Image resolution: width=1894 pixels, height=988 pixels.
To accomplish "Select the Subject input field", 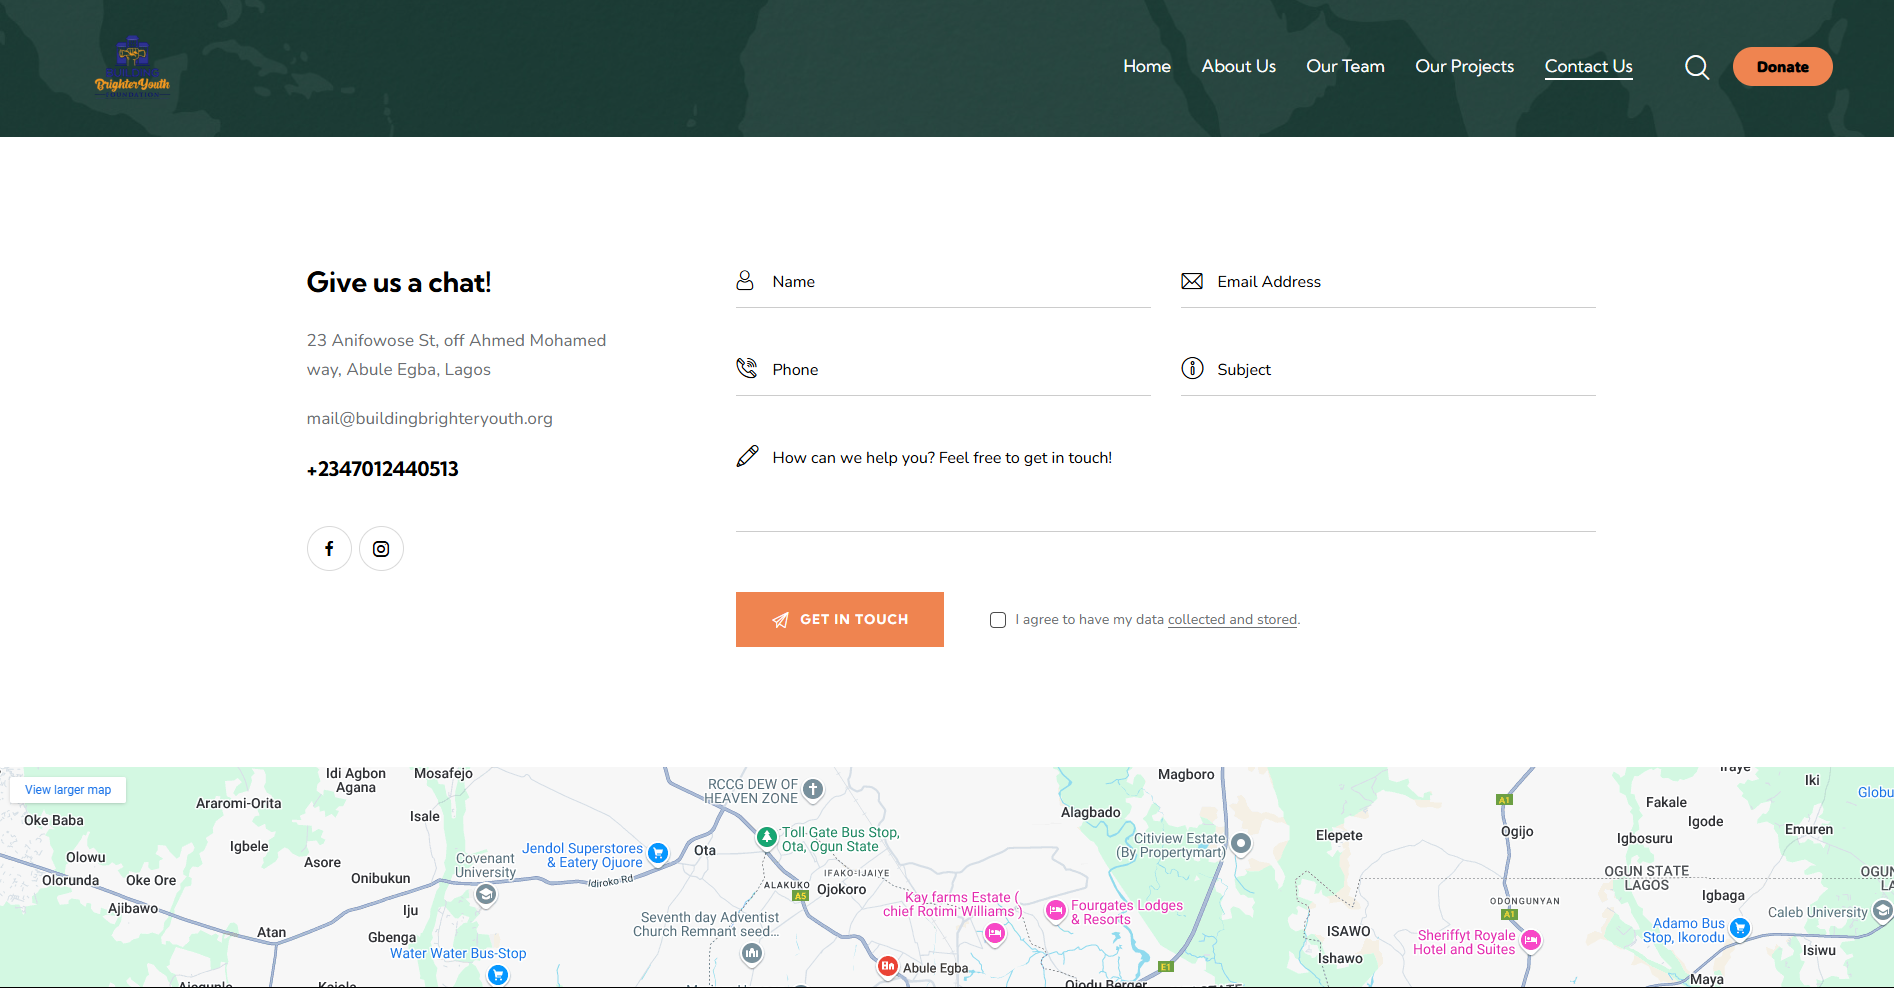I will [1402, 370].
